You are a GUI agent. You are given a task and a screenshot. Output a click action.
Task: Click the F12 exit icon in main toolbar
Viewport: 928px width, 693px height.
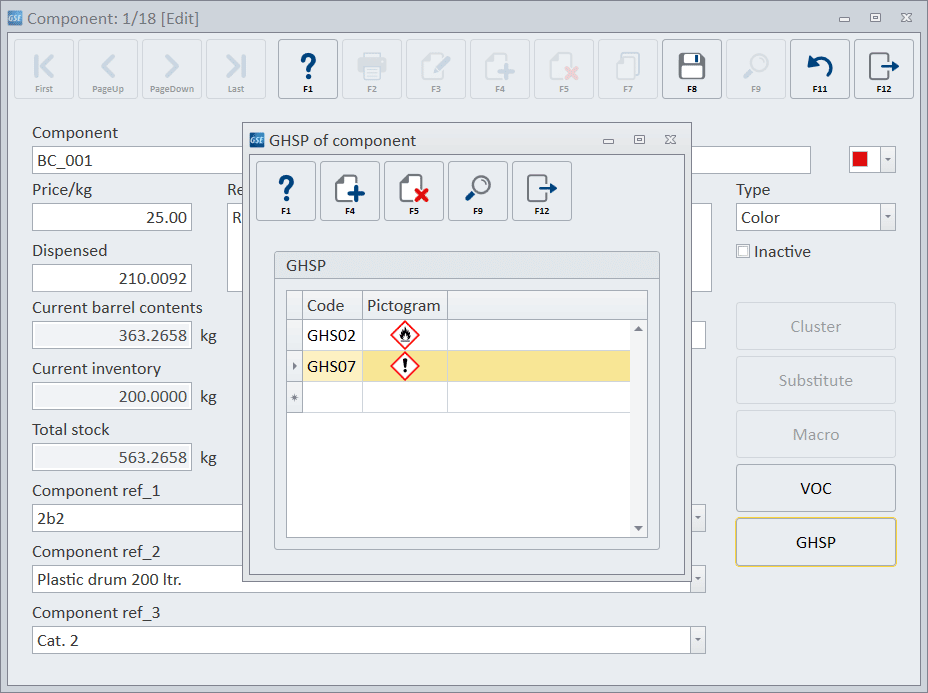tap(883, 68)
